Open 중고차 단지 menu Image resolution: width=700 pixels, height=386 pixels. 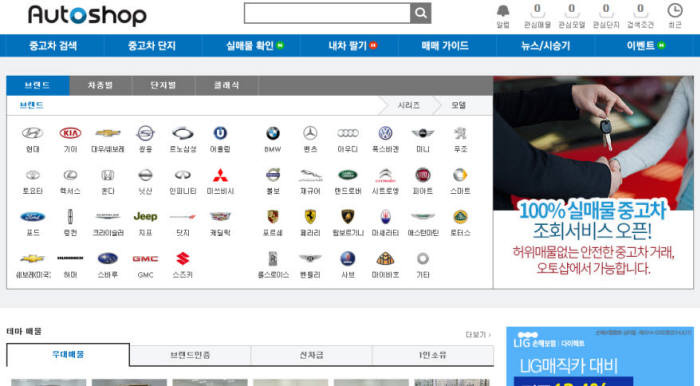pyautogui.click(x=152, y=46)
